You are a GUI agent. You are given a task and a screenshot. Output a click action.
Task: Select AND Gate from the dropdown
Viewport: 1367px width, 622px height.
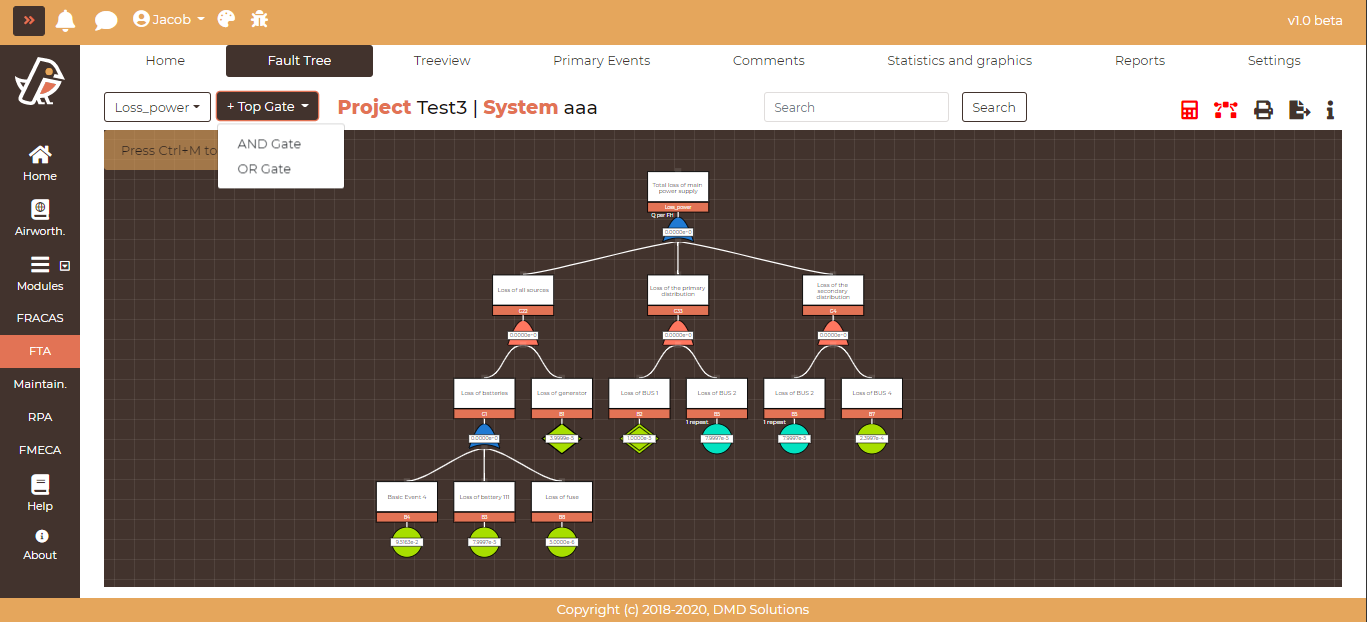[269, 144]
